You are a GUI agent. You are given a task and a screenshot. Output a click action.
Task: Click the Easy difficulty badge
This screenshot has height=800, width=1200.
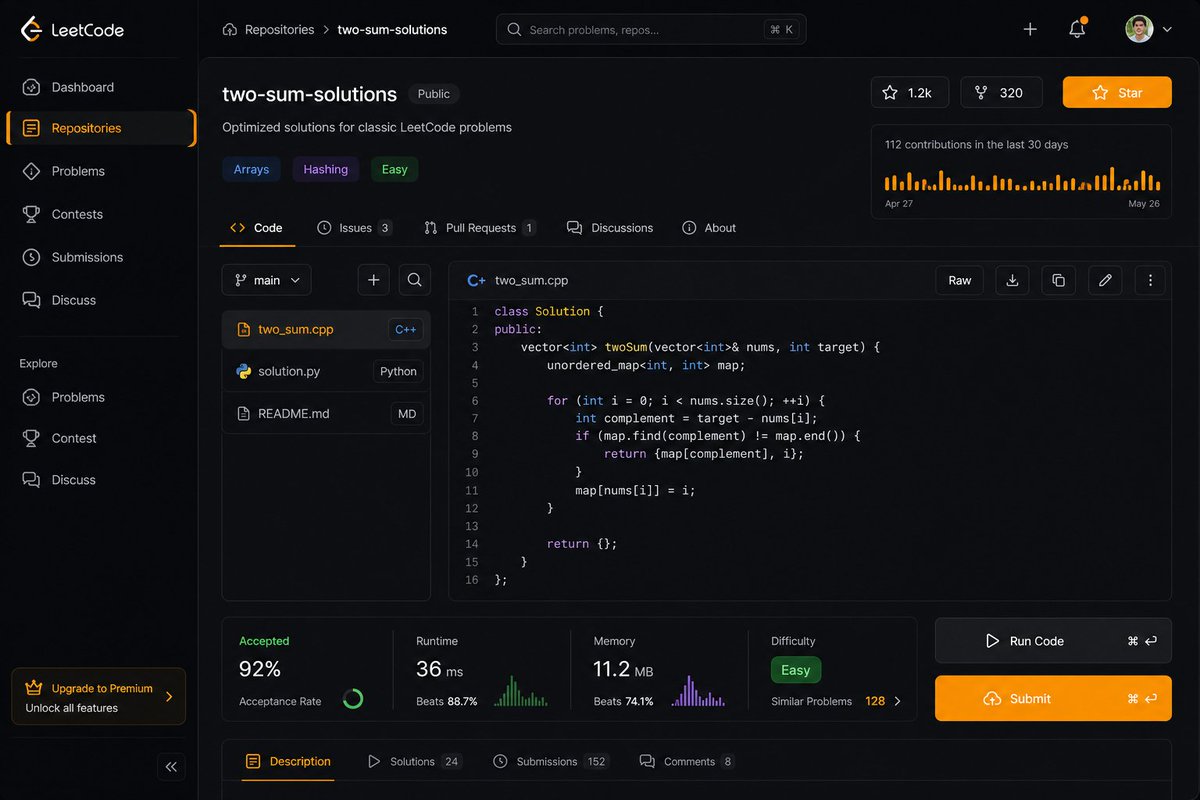point(796,670)
